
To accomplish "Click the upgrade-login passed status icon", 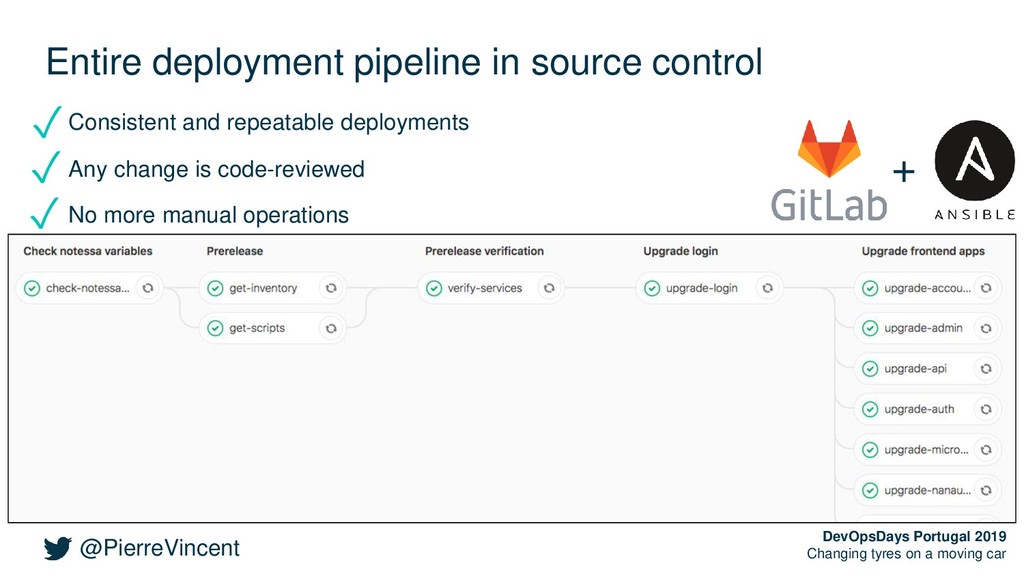I will pyautogui.click(x=652, y=289).
